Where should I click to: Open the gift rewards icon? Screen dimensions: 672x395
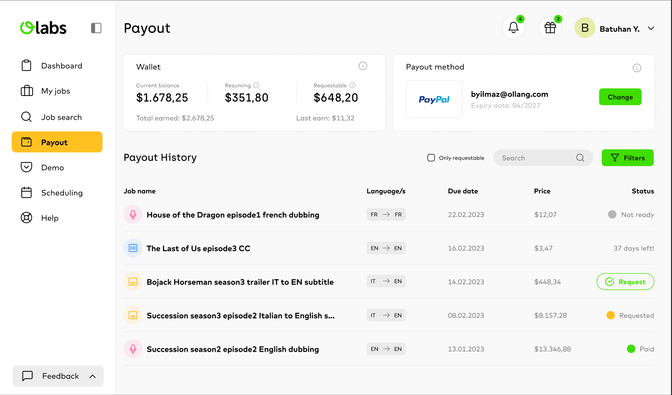pyautogui.click(x=550, y=28)
